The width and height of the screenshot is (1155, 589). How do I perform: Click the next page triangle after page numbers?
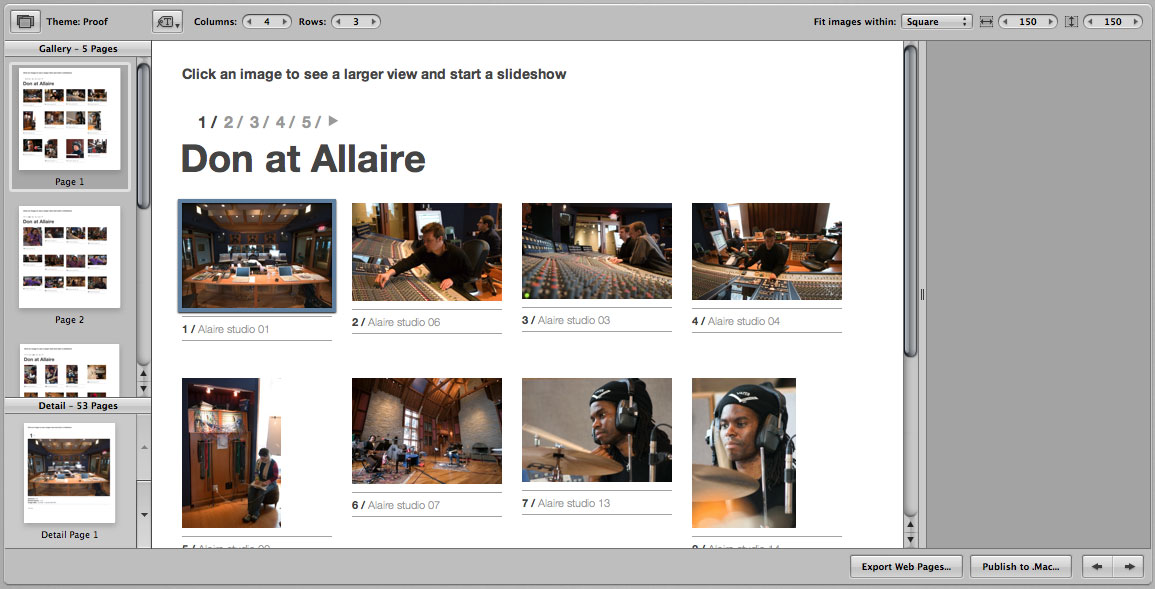coord(333,121)
